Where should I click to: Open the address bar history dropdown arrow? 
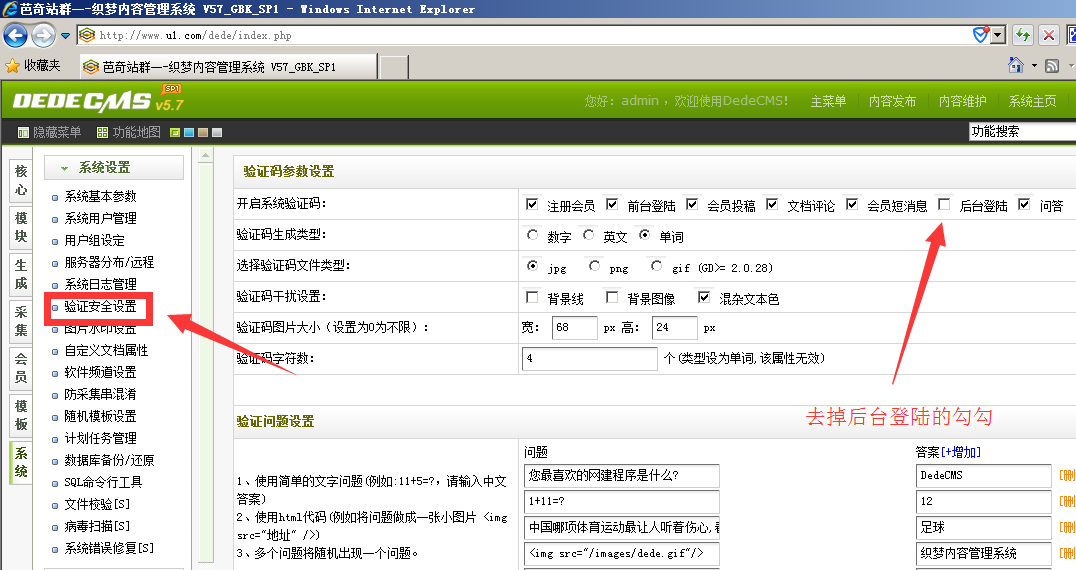(x=998, y=36)
